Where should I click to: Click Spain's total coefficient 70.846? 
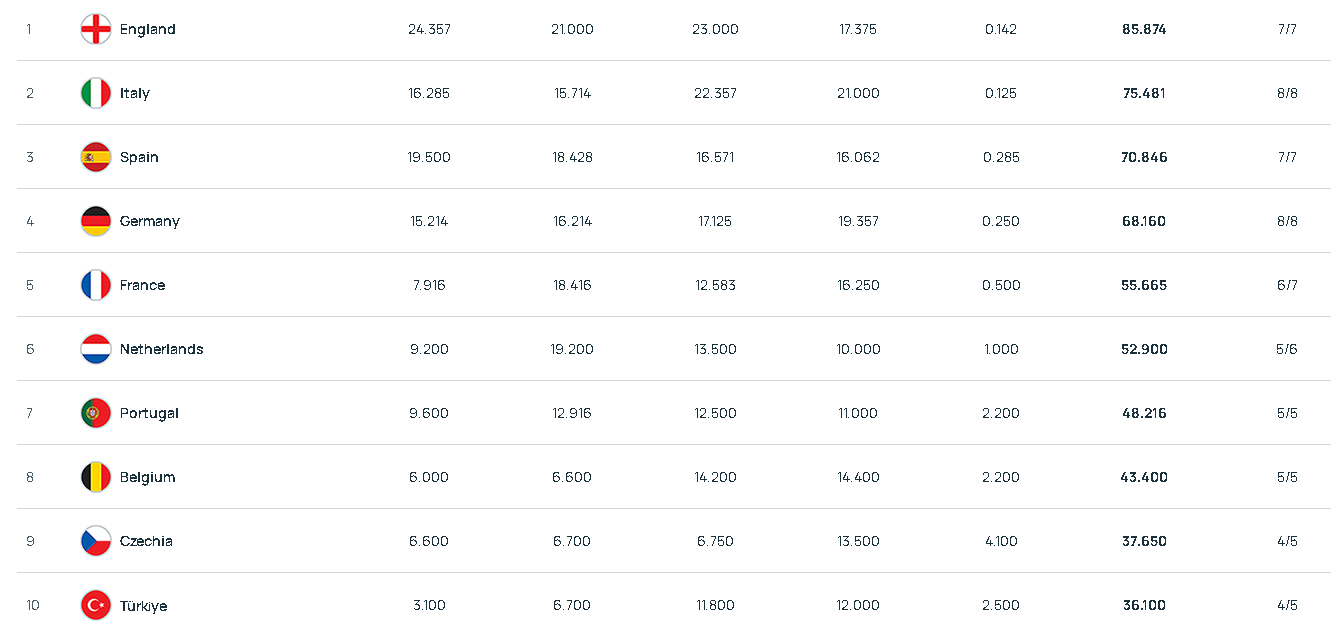(1144, 157)
